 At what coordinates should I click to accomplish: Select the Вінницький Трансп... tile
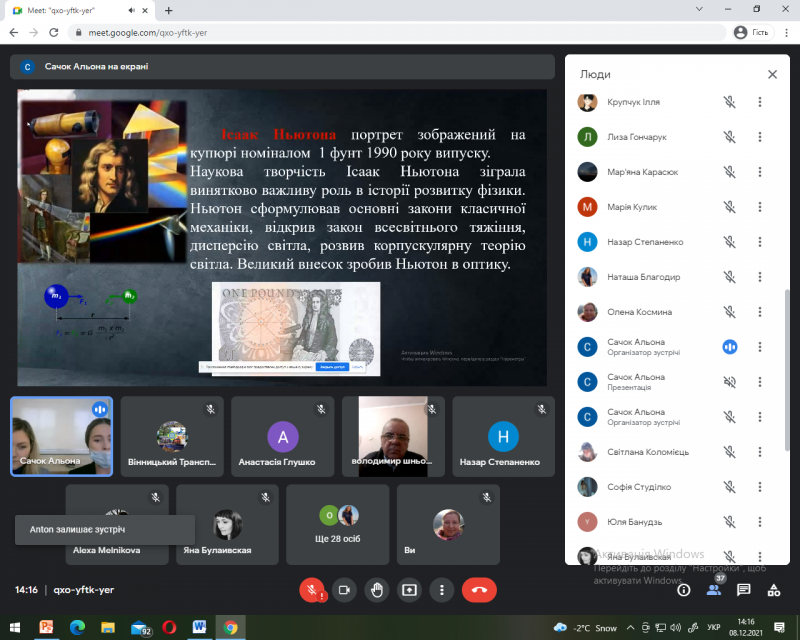tap(172, 436)
